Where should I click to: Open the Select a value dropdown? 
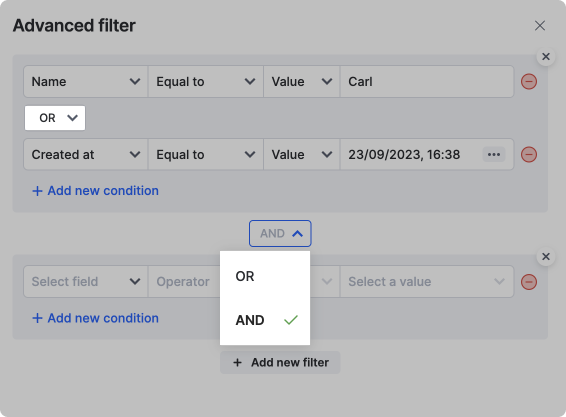point(427,282)
